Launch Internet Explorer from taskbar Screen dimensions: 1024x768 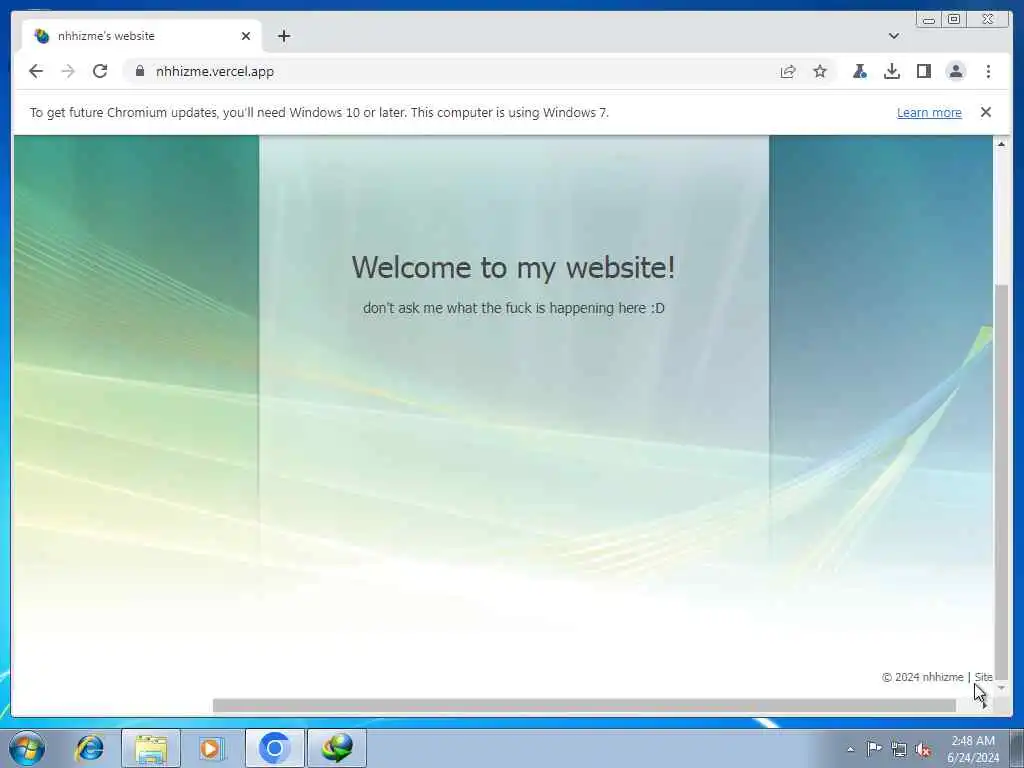89,748
